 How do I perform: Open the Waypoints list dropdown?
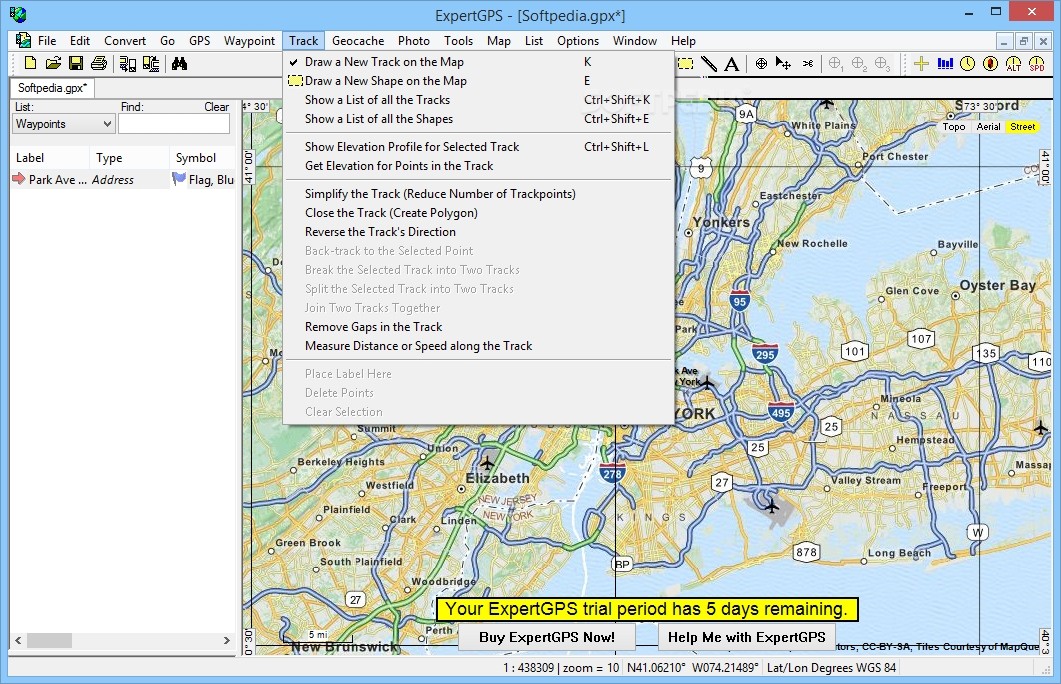63,124
